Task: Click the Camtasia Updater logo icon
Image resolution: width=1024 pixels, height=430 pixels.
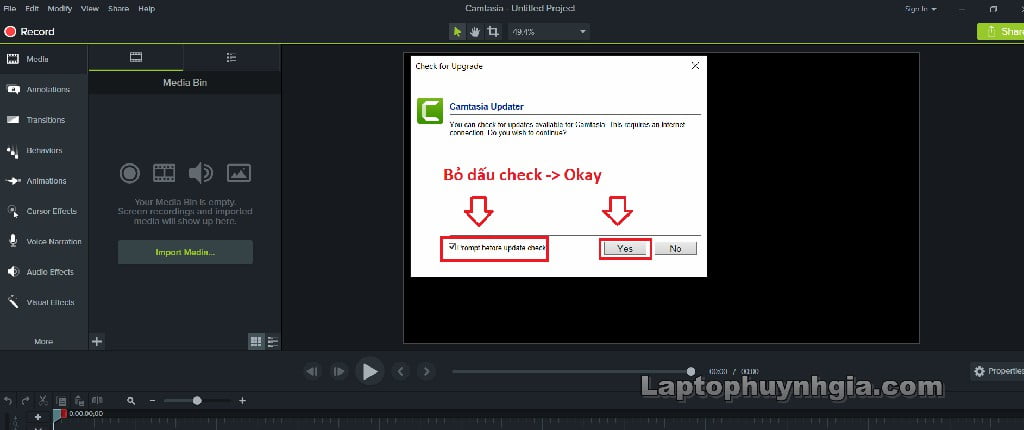Action: click(x=430, y=111)
